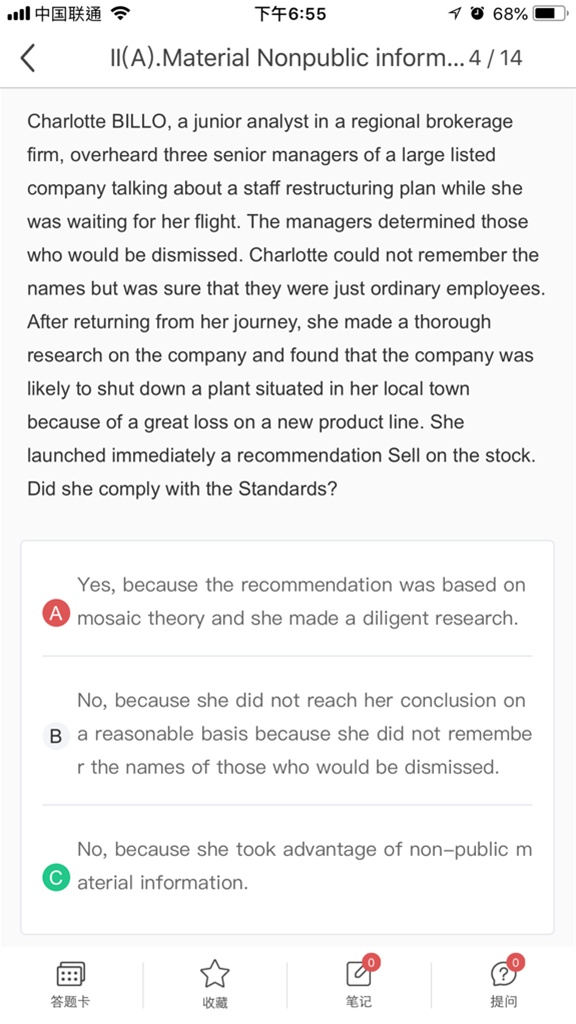The height and width of the screenshot is (1024, 576).
Task: Tap the back arrow icon
Action: tap(27, 58)
